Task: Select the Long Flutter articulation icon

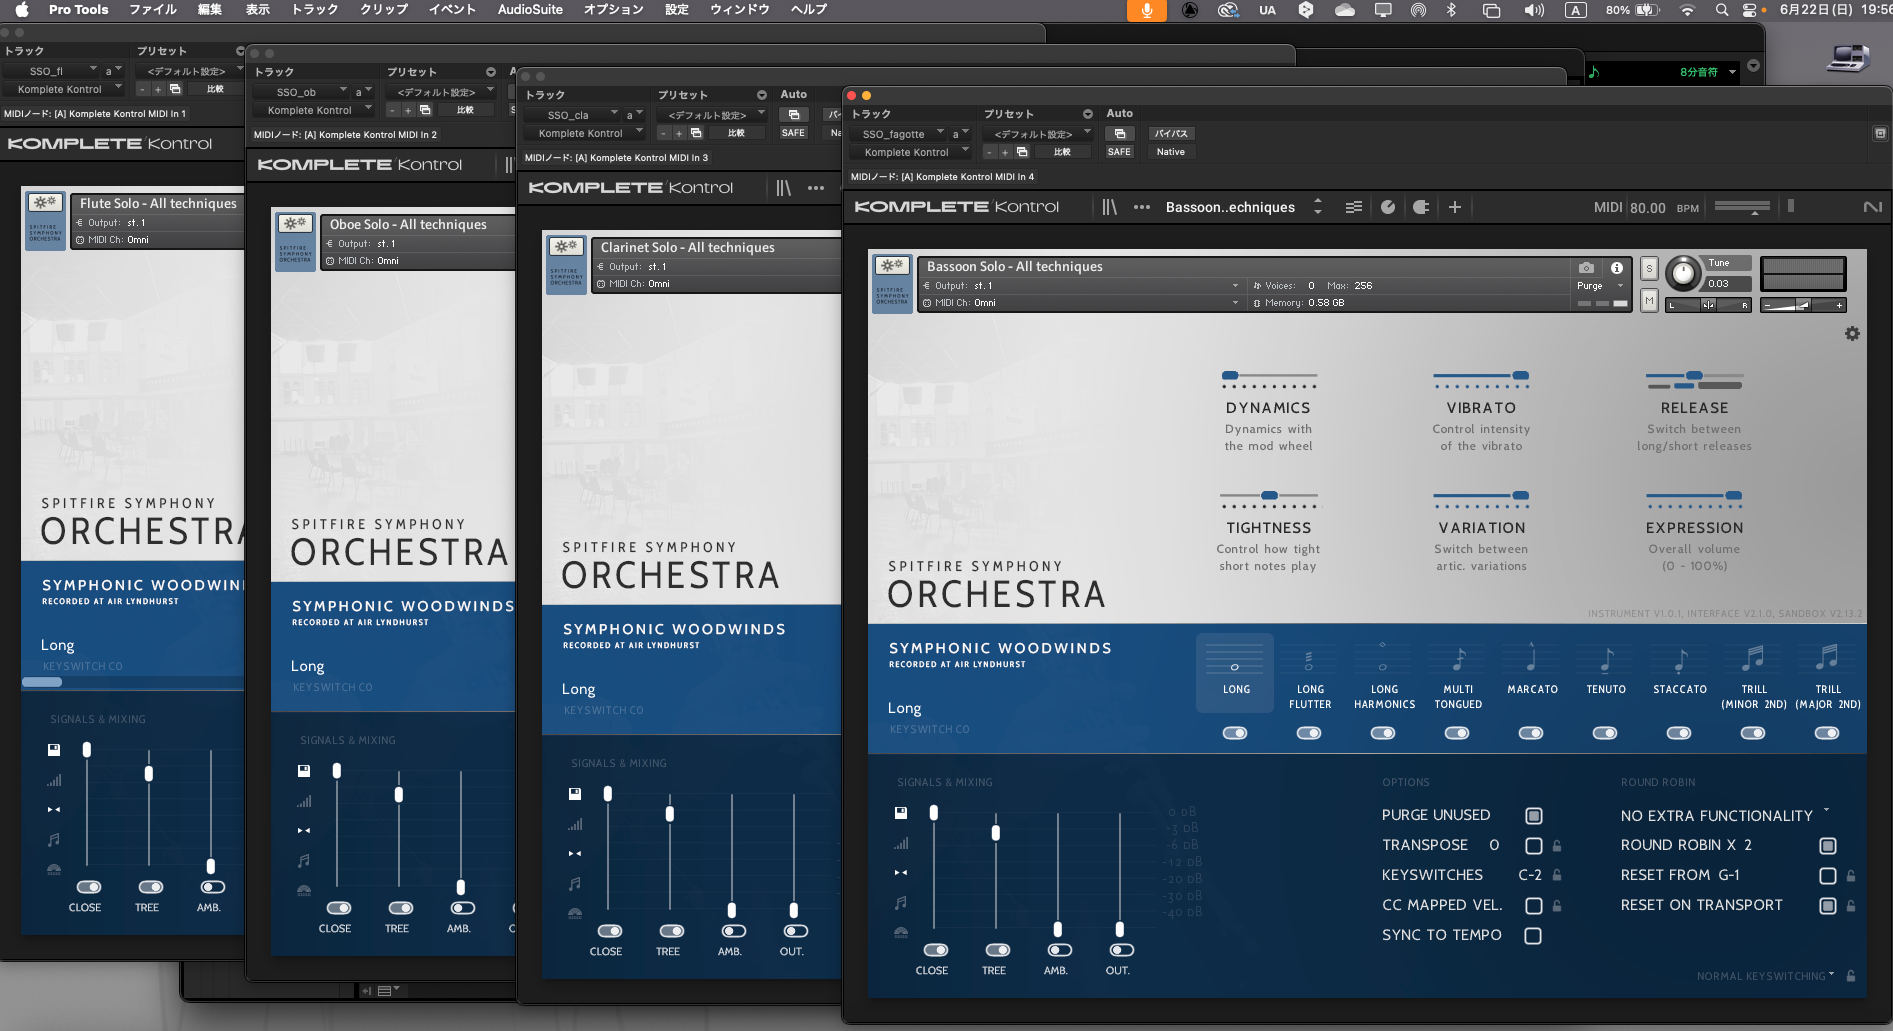Action: (x=1309, y=661)
